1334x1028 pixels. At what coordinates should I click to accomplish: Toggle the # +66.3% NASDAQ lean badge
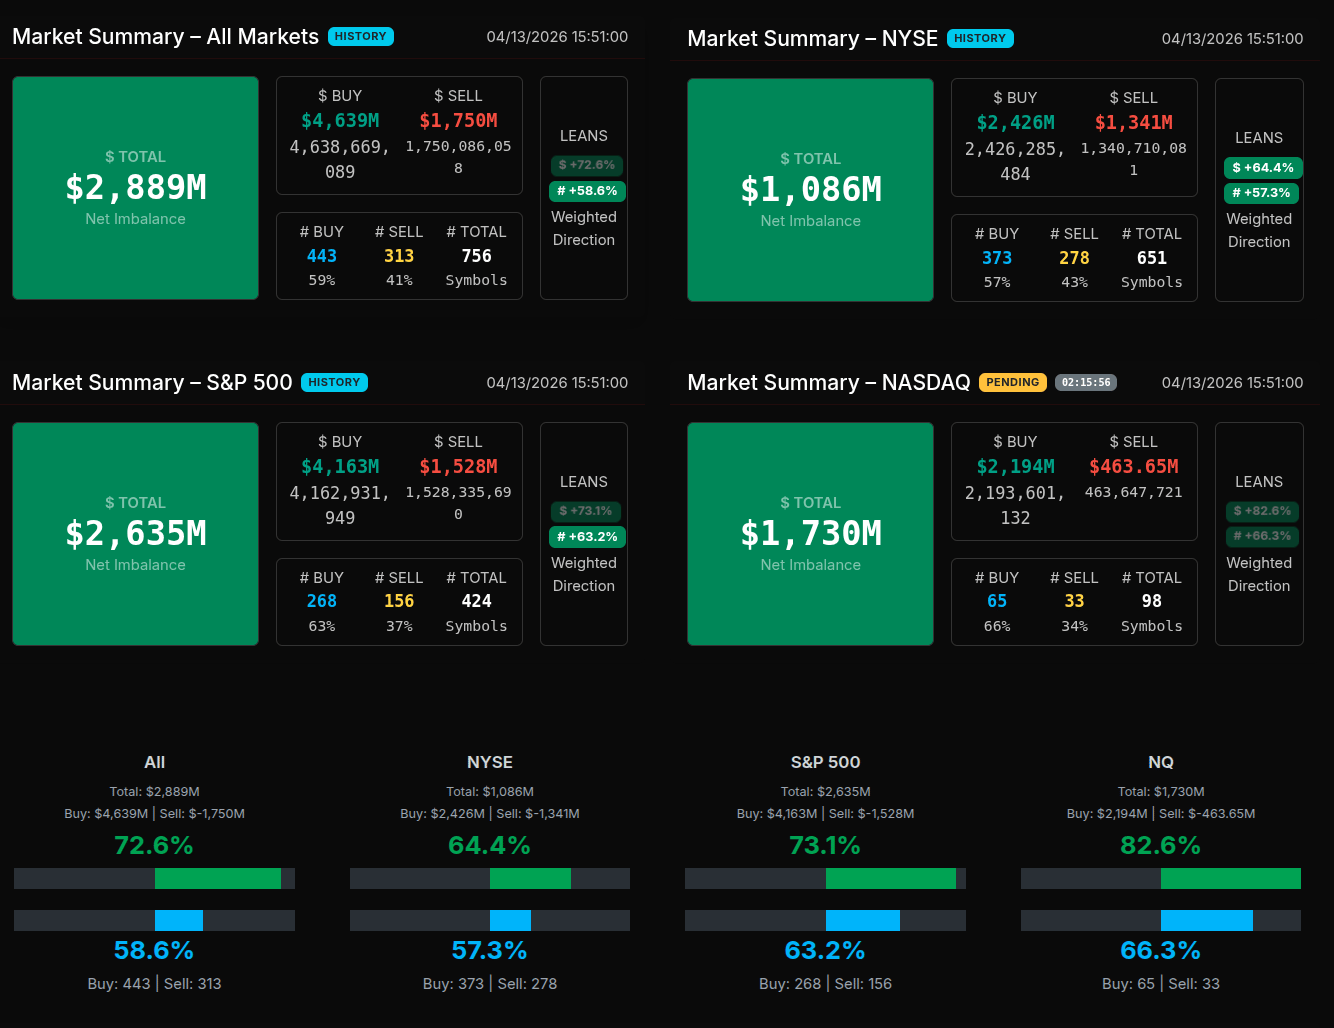click(x=1261, y=536)
